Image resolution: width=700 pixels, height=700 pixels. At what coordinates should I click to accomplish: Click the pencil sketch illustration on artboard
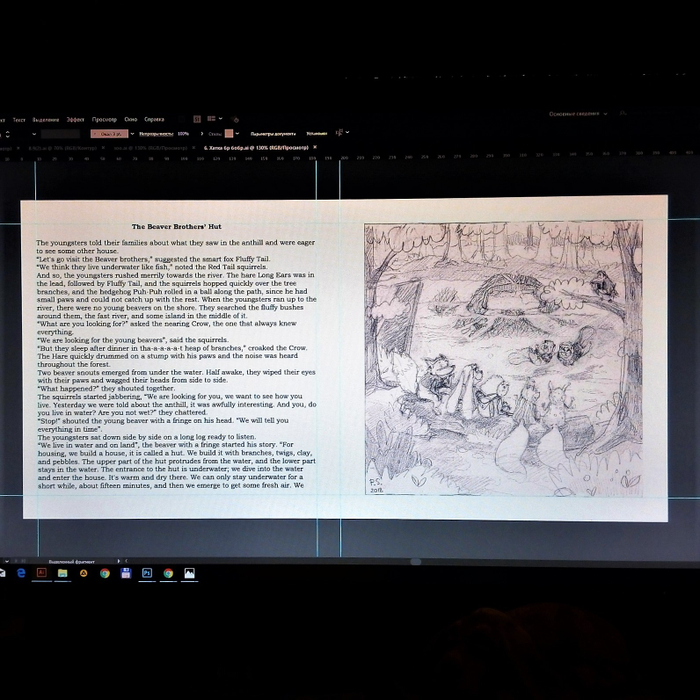pos(504,358)
